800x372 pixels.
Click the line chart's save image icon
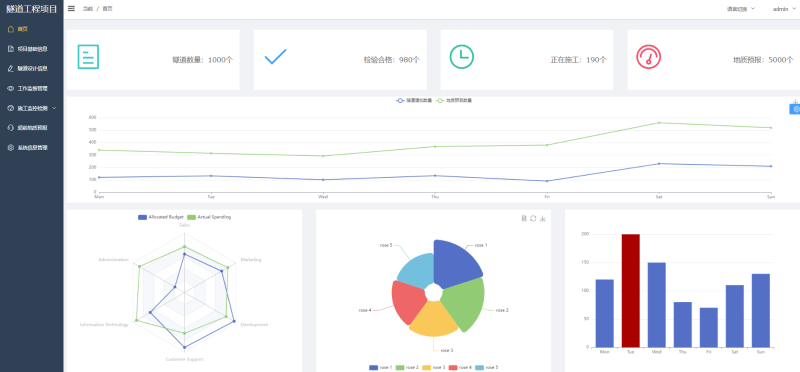coord(795,102)
